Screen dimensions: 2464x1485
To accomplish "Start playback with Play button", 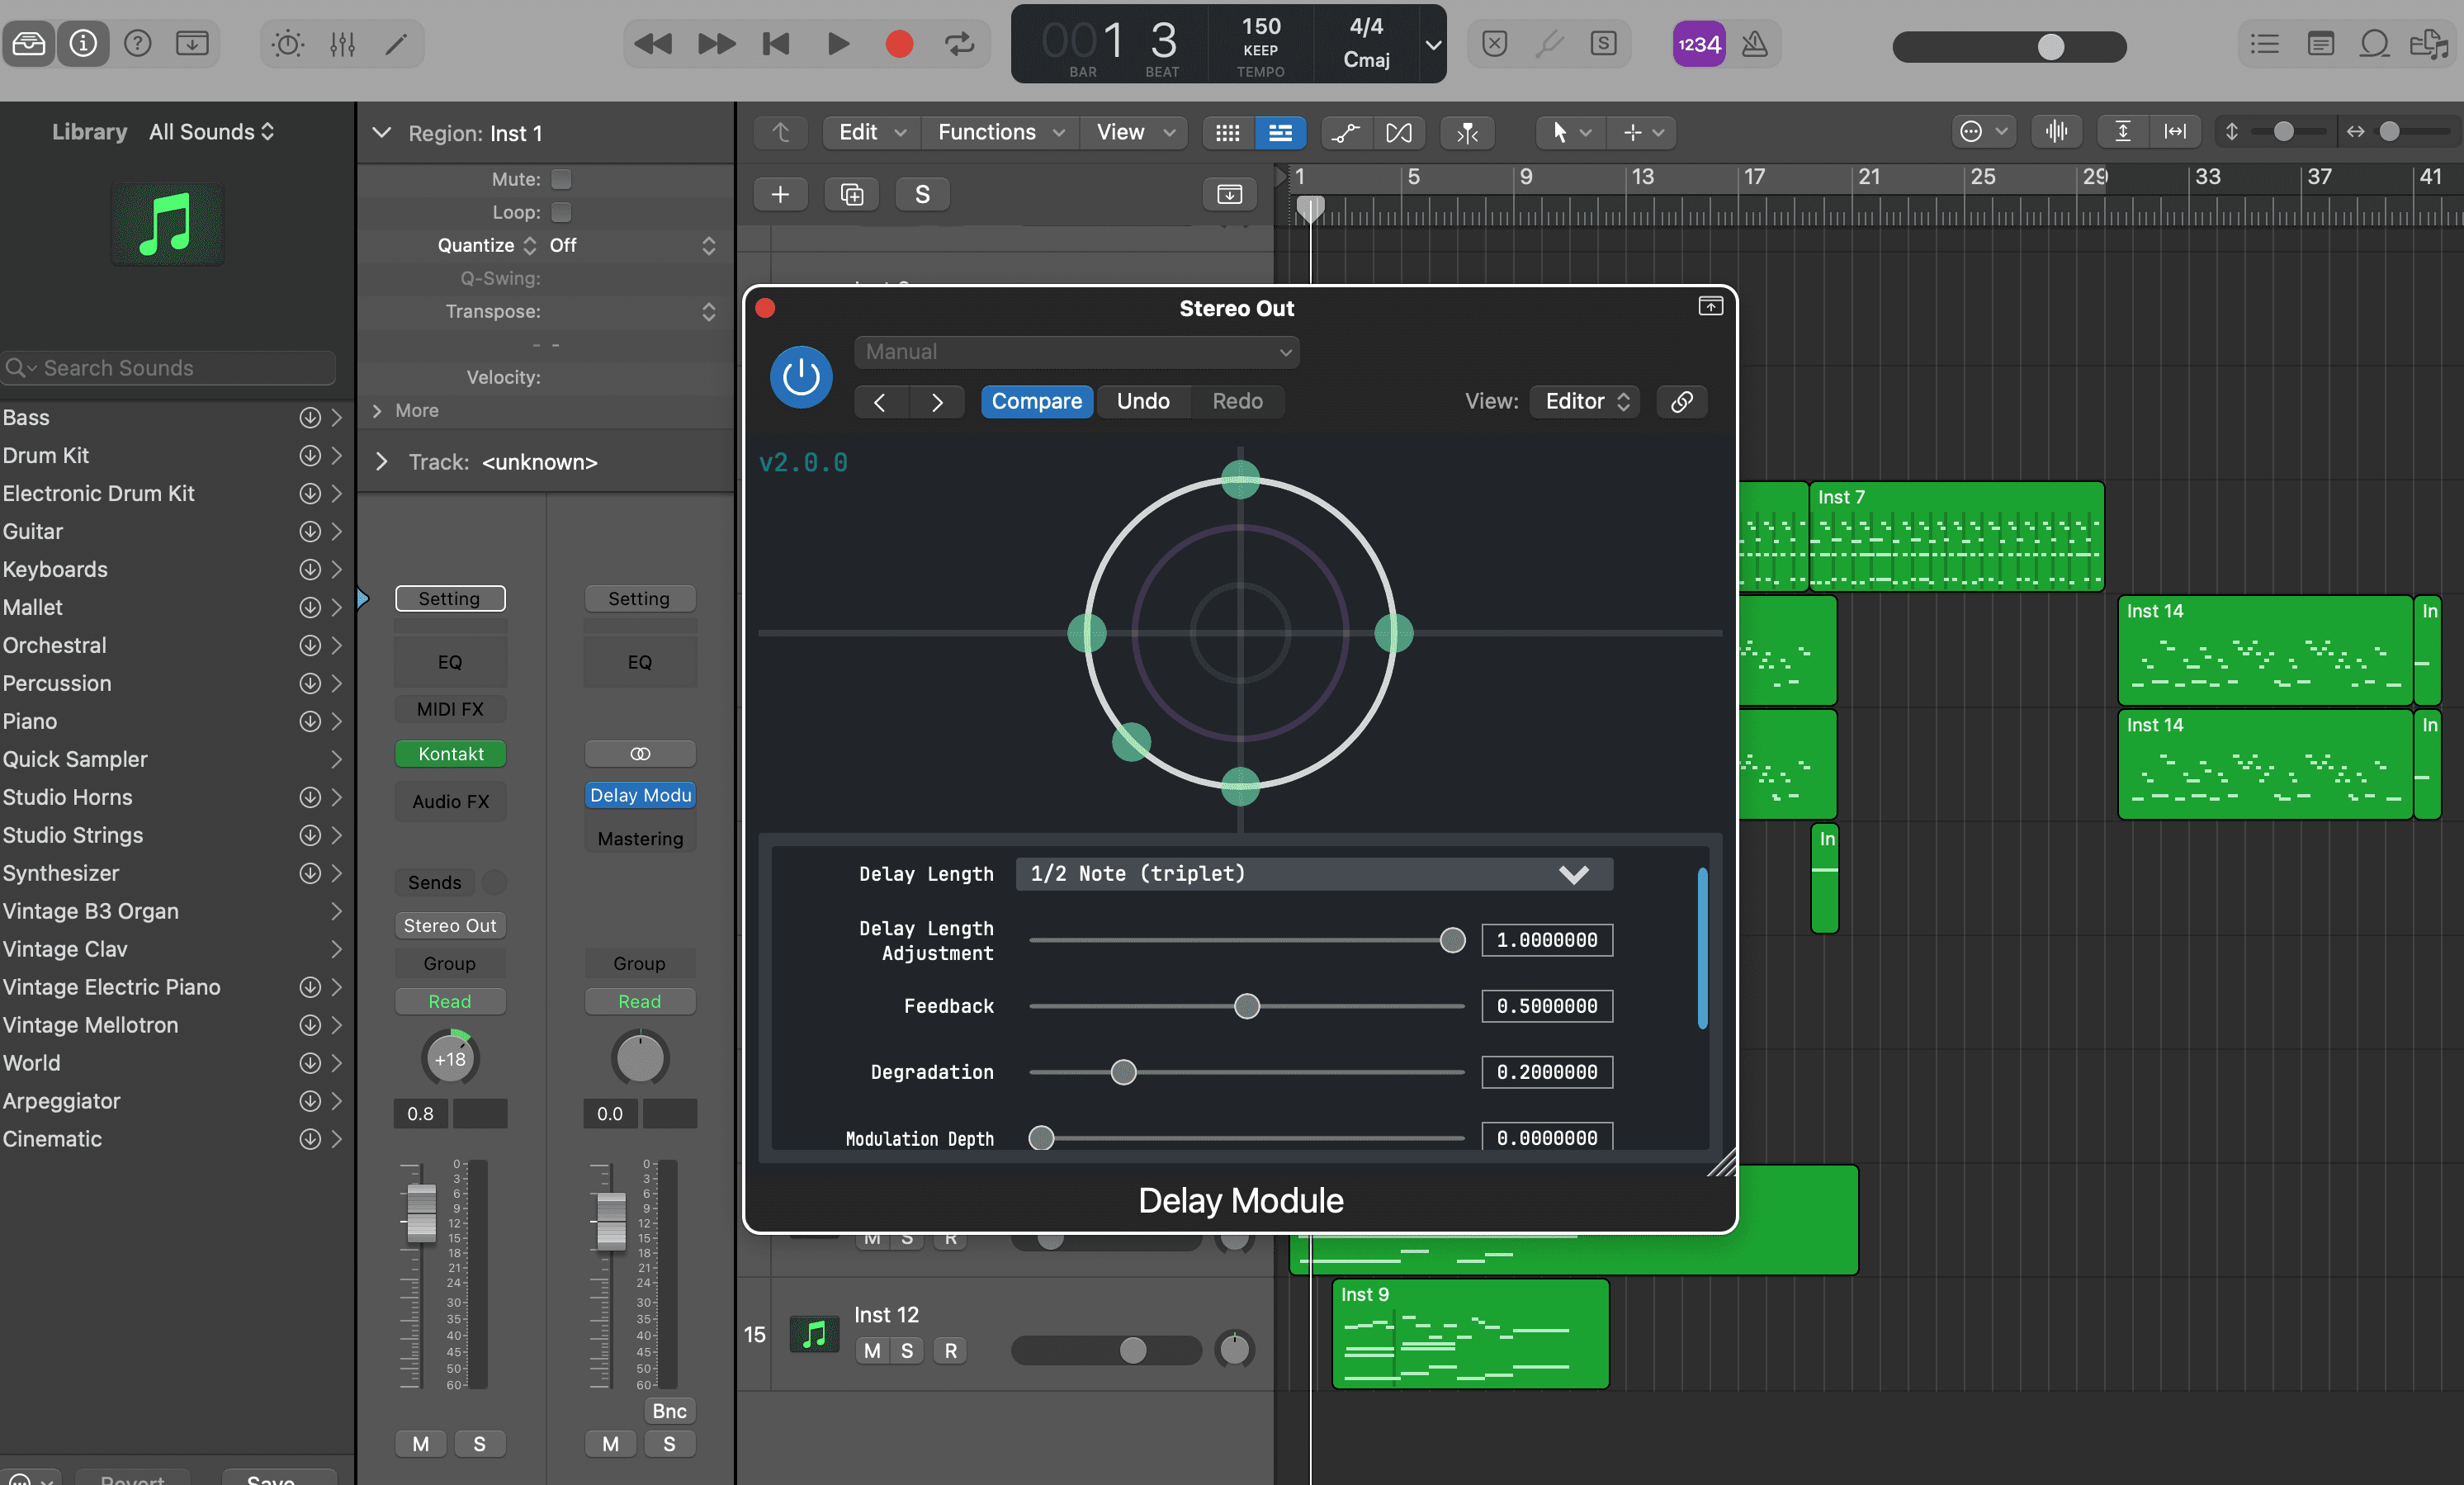I will [x=838, y=44].
